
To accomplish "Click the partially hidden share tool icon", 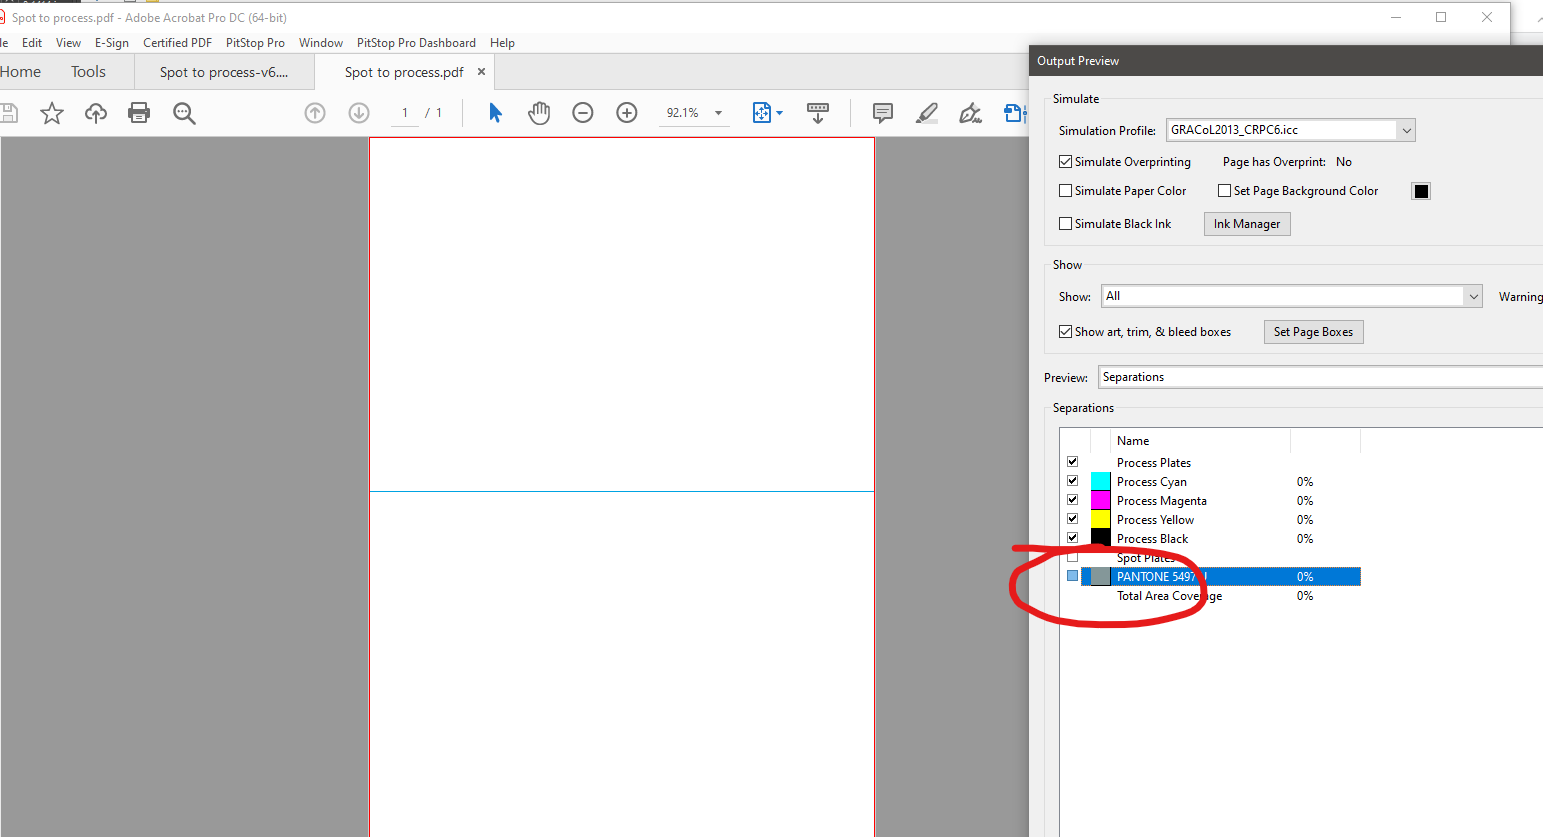I will [x=1015, y=113].
